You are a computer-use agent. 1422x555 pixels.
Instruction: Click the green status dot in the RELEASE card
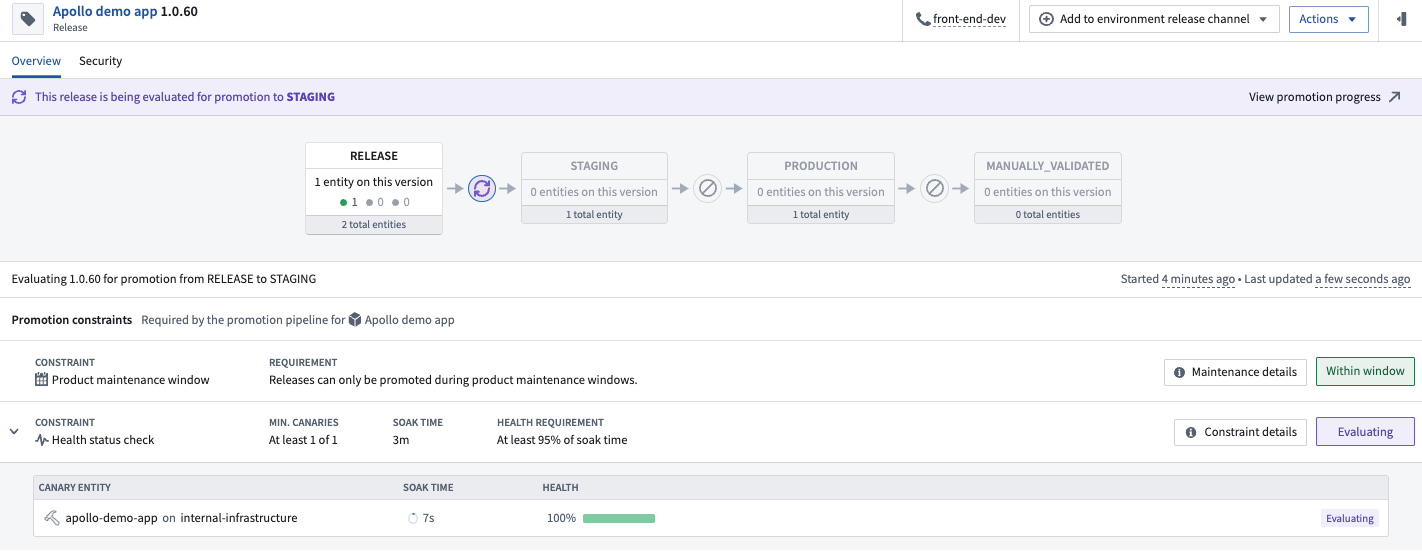344,202
